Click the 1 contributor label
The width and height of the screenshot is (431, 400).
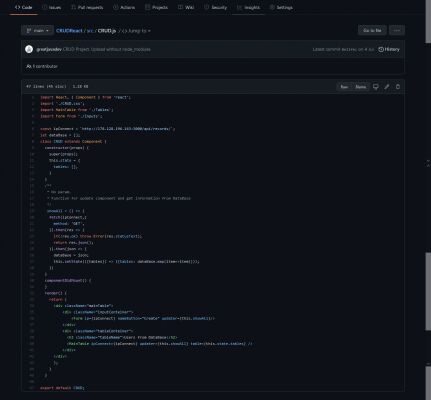(42, 66)
